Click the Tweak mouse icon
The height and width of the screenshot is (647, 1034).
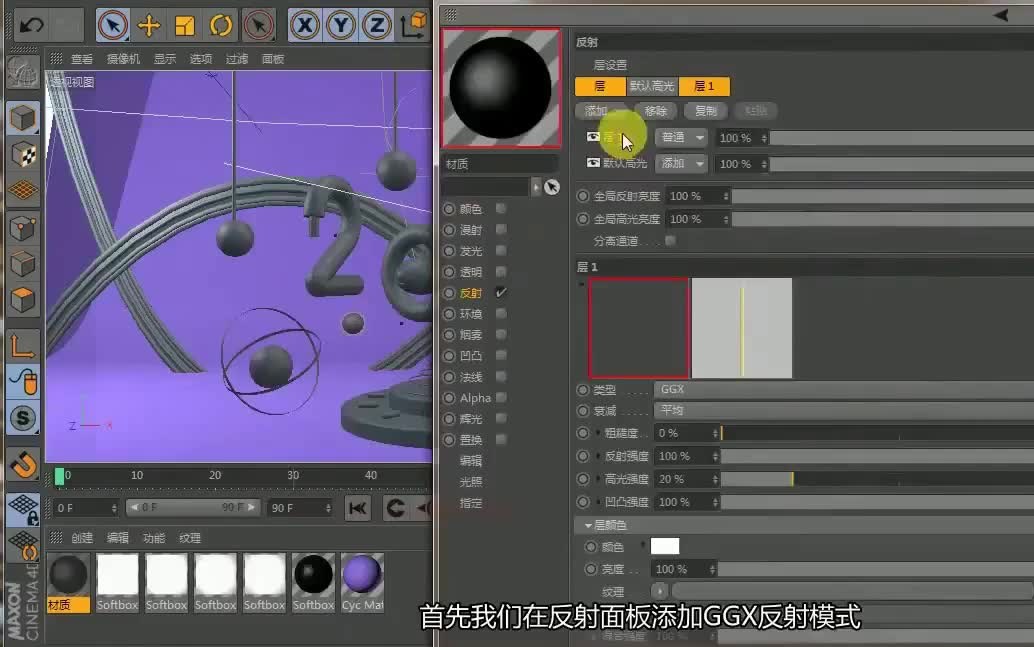click(23, 381)
